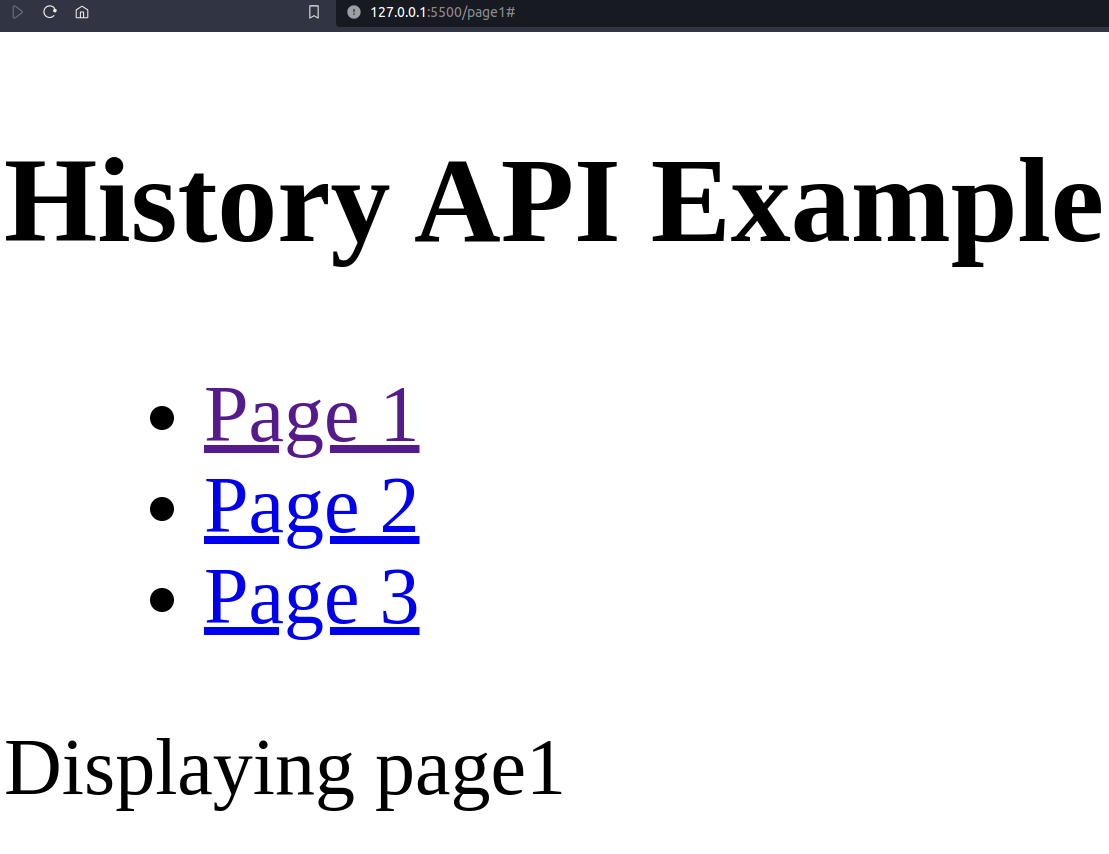Click the info badge inside the address bar

point(351,13)
